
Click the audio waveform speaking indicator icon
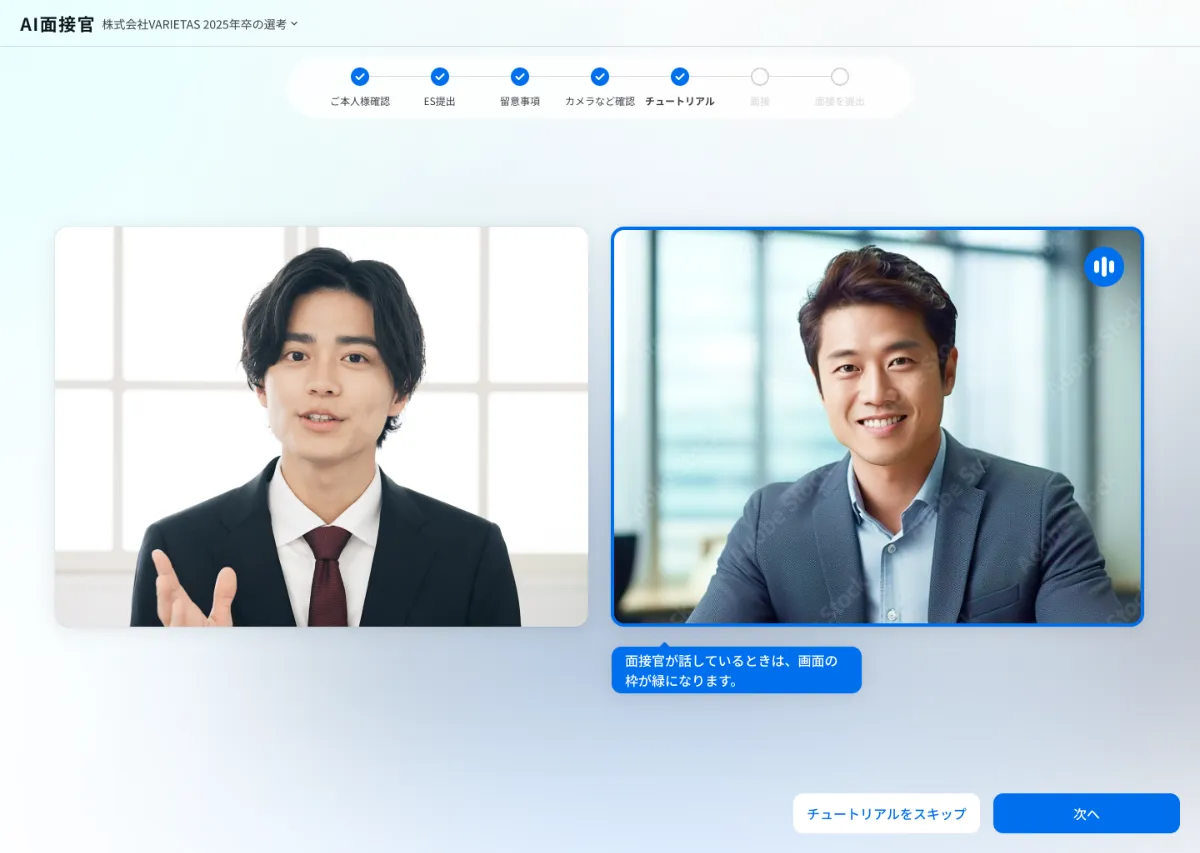pyautogui.click(x=1104, y=267)
